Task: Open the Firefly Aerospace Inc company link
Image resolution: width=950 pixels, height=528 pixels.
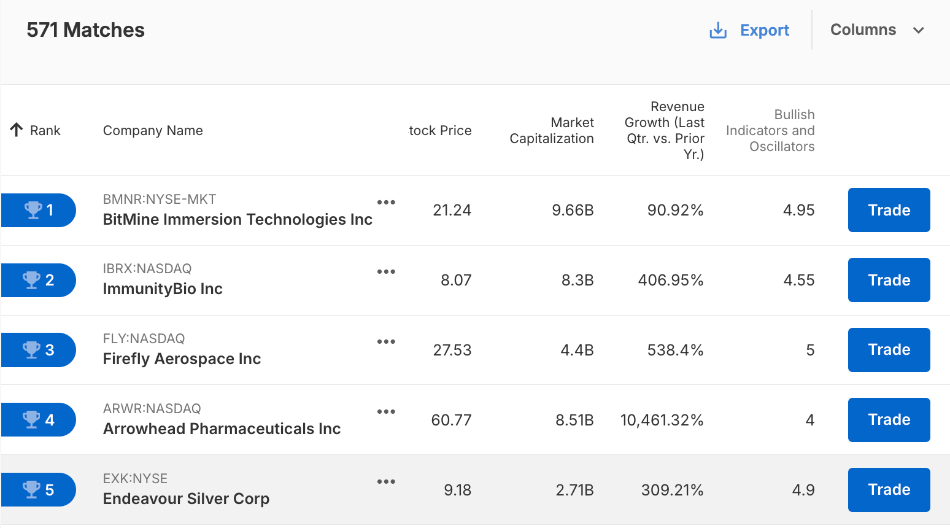Action: [x=182, y=359]
